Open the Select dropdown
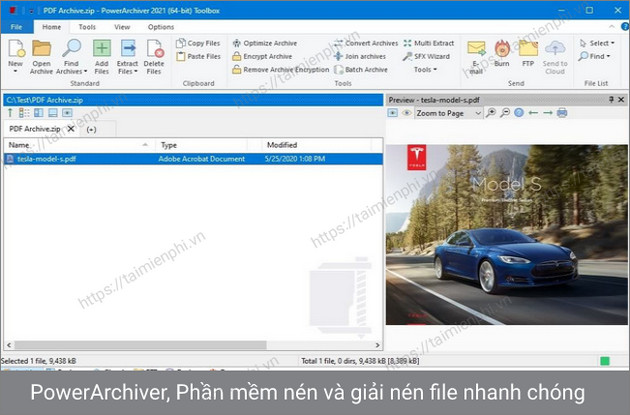This screenshot has width=630, height=415. pos(597,43)
